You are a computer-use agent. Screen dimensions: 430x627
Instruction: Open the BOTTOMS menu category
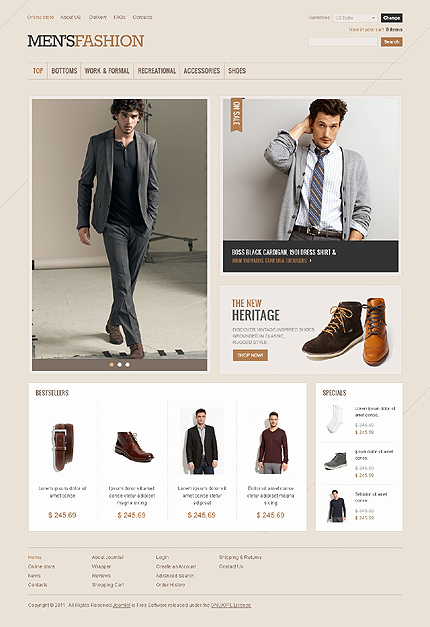click(64, 71)
